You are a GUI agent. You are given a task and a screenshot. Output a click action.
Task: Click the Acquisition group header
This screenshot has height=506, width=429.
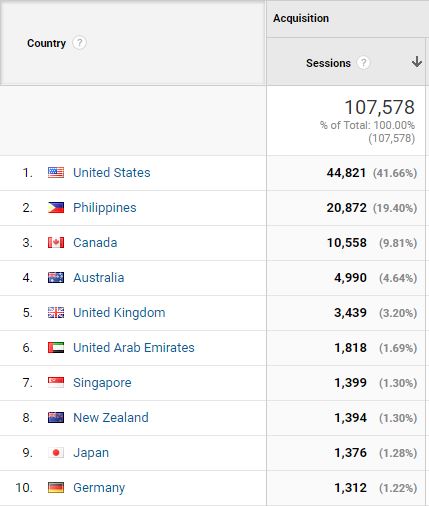pyautogui.click(x=301, y=18)
